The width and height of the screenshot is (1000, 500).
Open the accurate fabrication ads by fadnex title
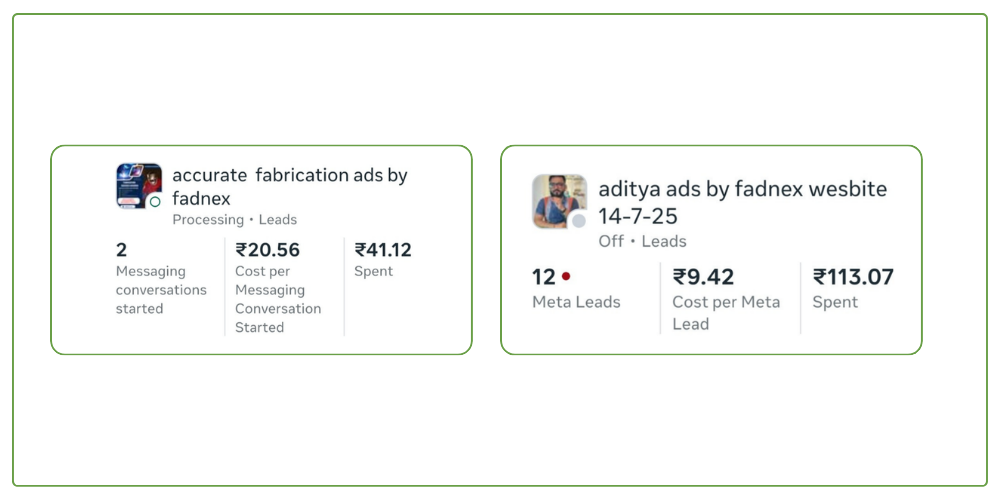pos(290,186)
